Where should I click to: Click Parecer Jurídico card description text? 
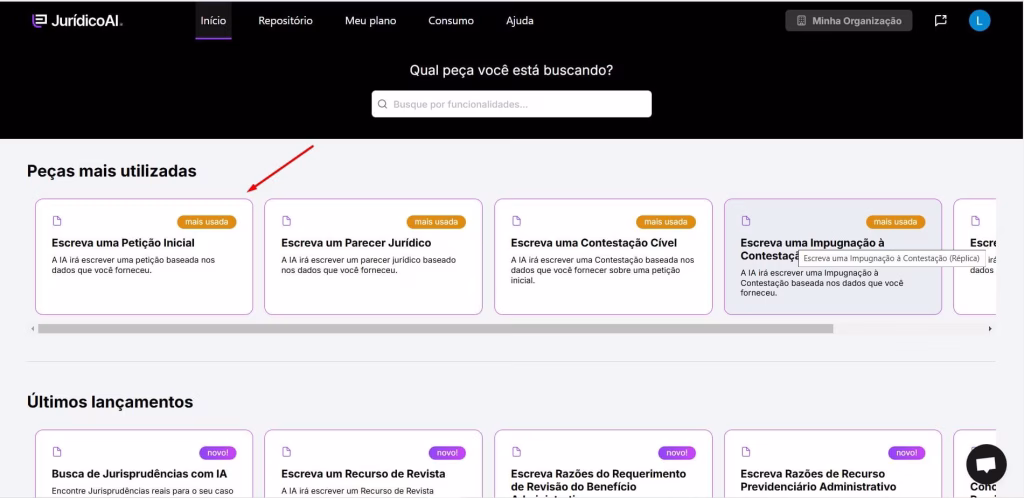[369, 265]
